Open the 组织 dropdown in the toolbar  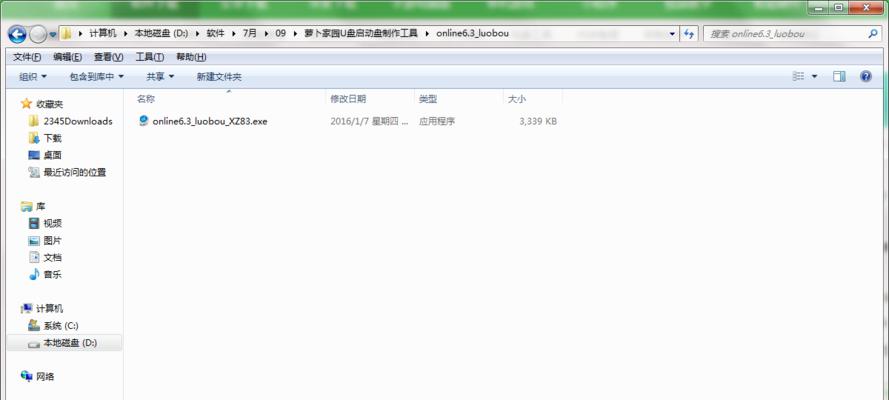click(33, 76)
